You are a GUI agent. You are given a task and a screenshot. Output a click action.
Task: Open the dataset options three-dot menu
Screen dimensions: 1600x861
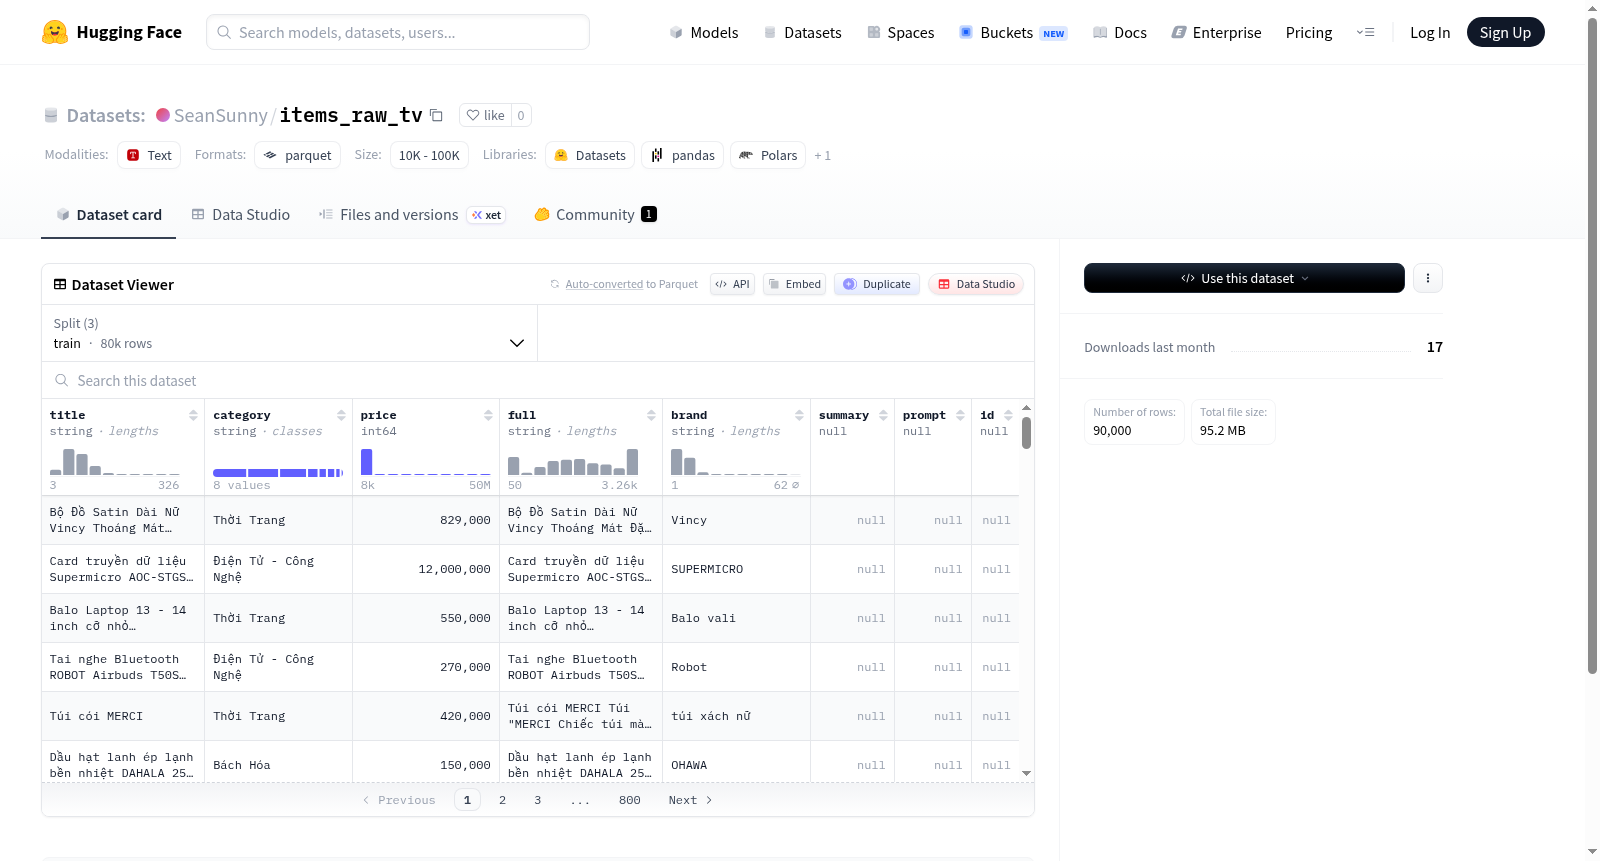(x=1428, y=278)
